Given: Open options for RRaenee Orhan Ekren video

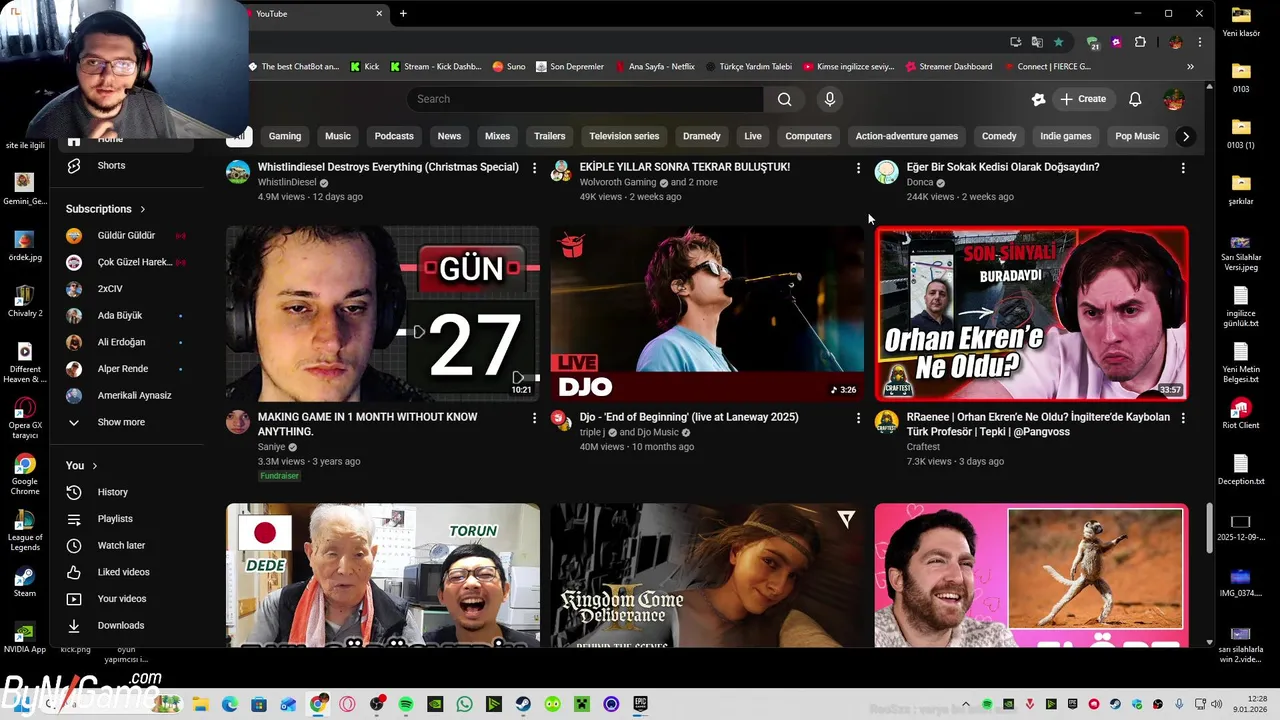Looking at the screenshot, I should point(1183,418).
